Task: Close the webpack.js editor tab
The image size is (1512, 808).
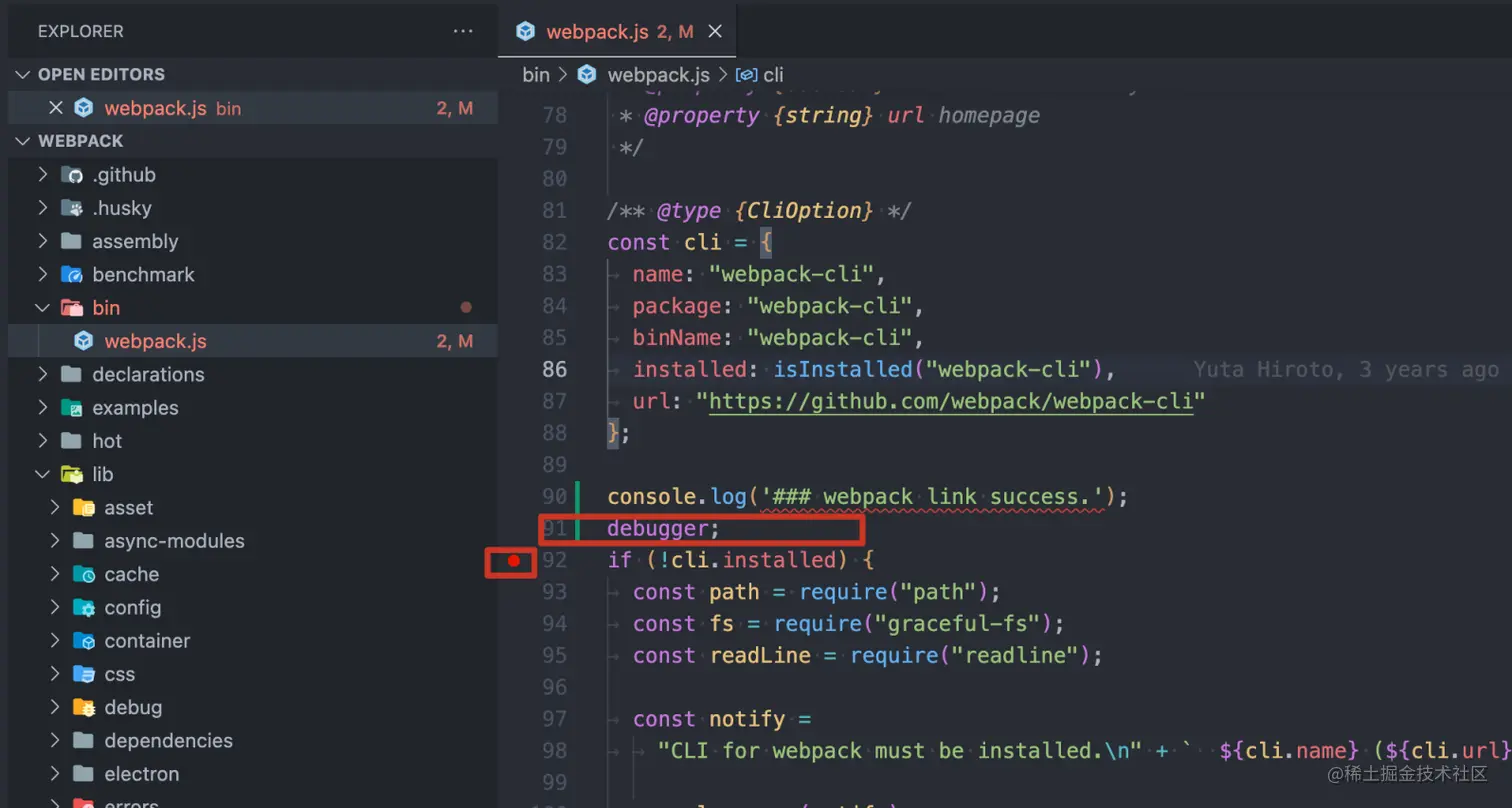Action: pos(715,31)
